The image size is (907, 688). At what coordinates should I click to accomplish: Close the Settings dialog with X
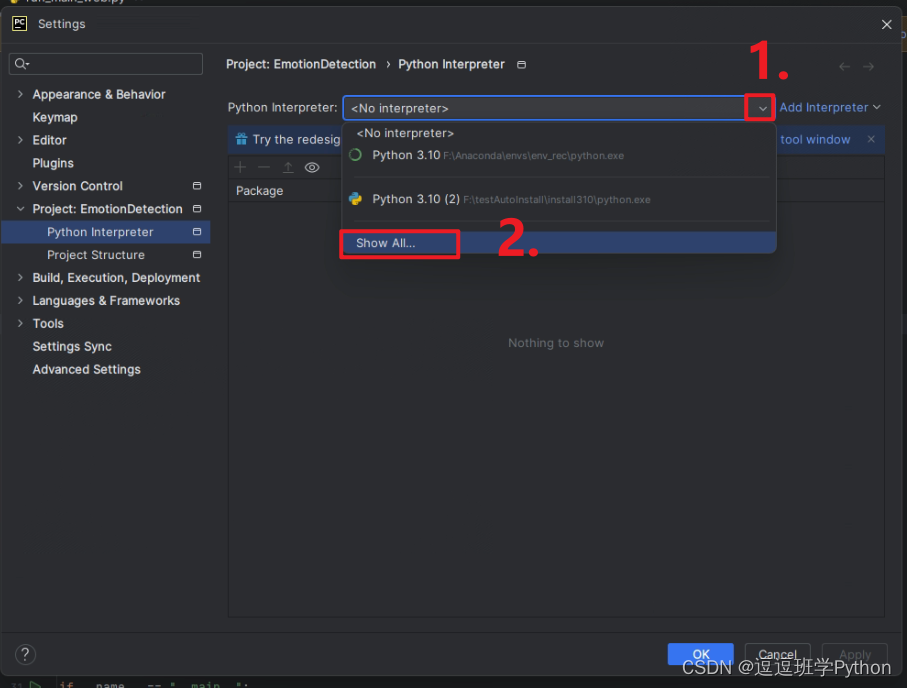coord(886,24)
